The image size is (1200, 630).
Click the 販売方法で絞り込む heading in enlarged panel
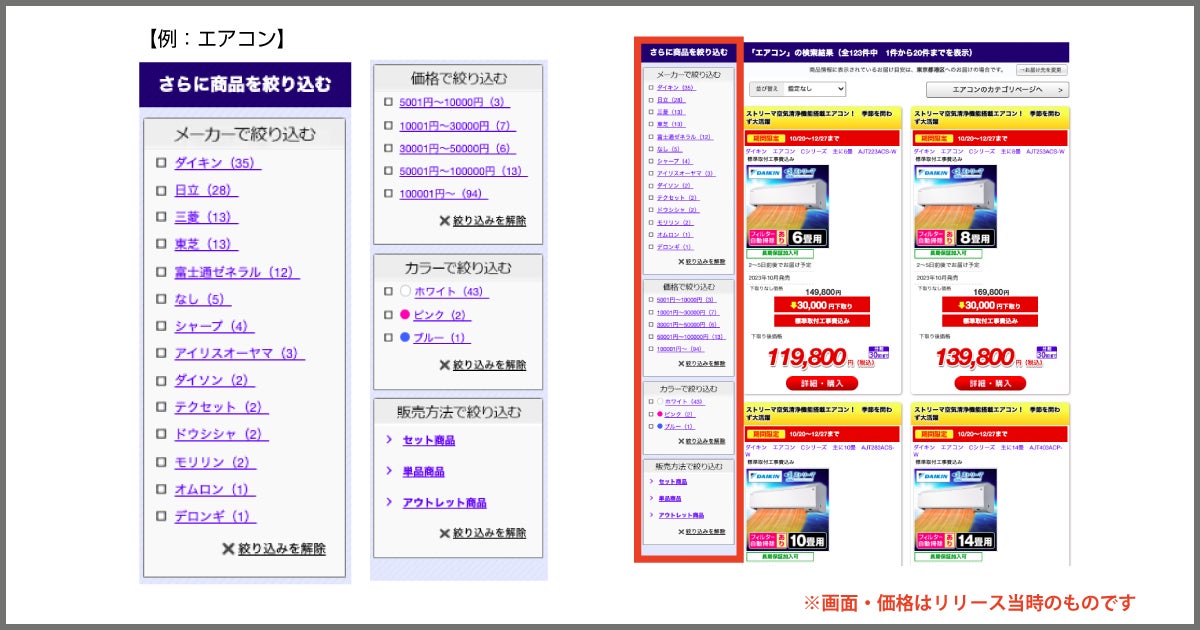click(459, 412)
